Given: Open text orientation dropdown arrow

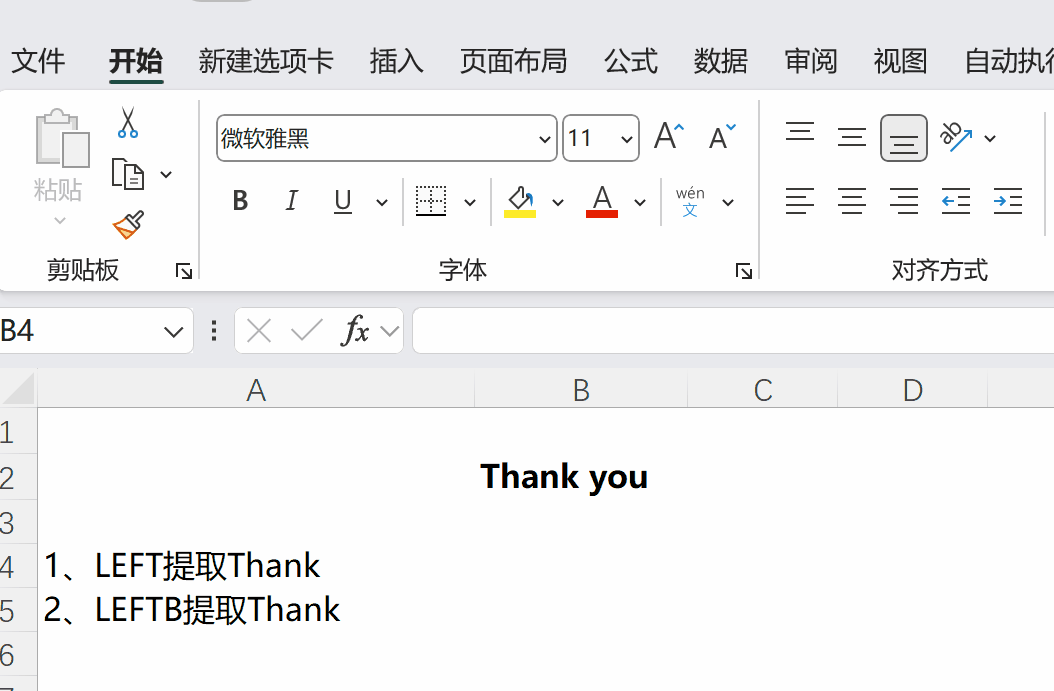Looking at the screenshot, I should 989,138.
